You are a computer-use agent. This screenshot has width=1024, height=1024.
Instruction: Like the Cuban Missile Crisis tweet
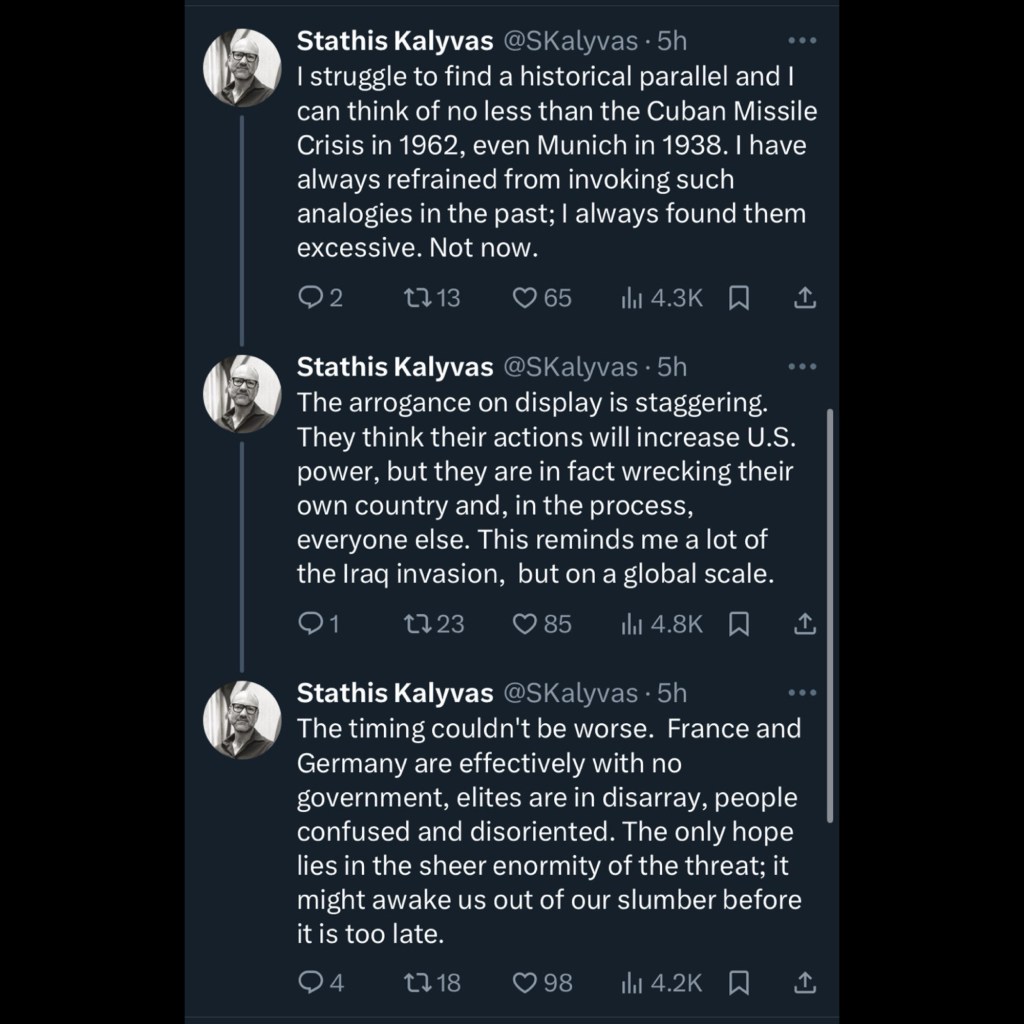click(x=525, y=298)
